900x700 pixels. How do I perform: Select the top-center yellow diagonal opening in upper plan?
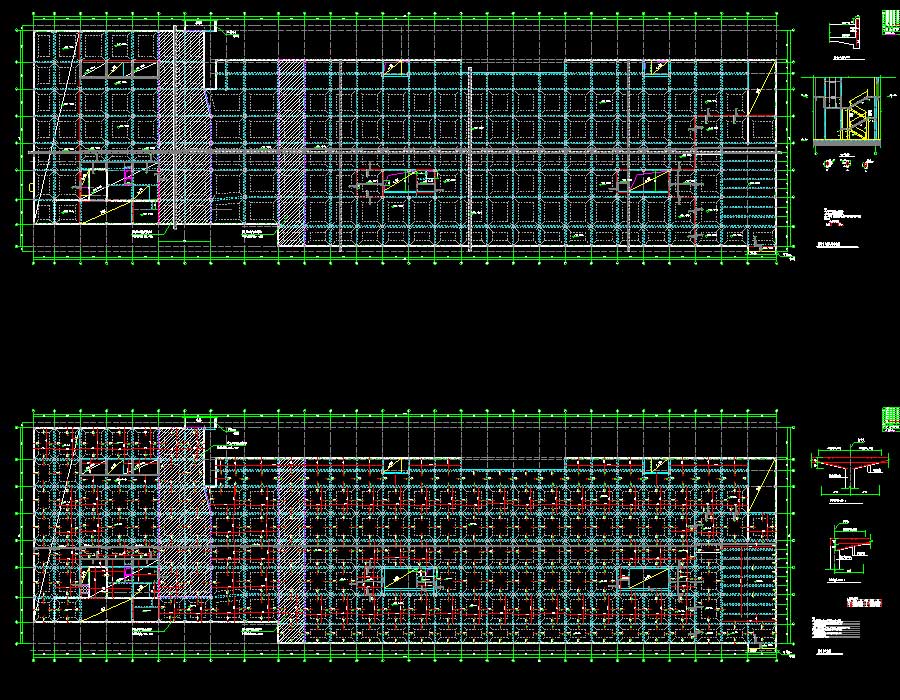click(396, 68)
